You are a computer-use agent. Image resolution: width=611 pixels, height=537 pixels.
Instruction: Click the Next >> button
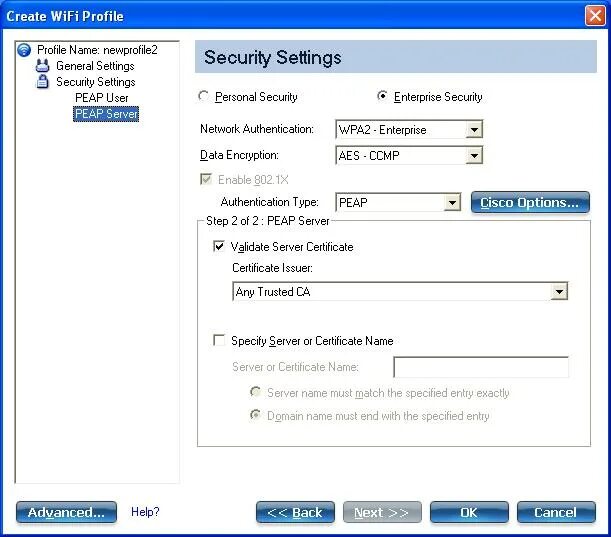click(382, 512)
